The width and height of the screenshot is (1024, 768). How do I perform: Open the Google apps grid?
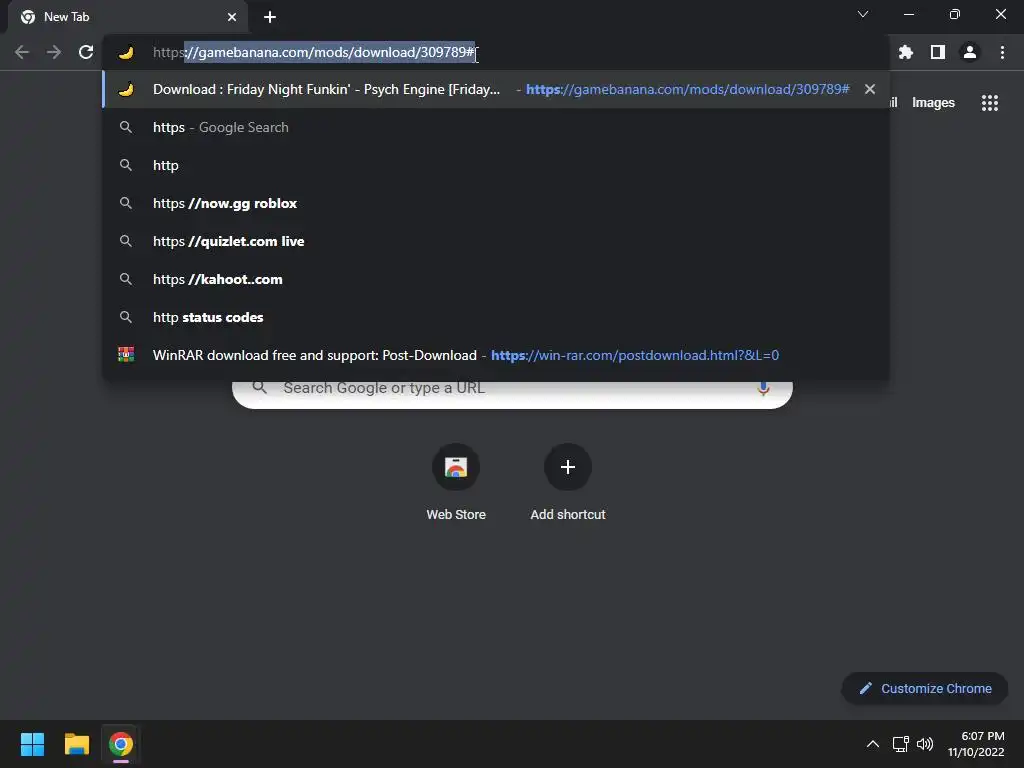coord(990,103)
